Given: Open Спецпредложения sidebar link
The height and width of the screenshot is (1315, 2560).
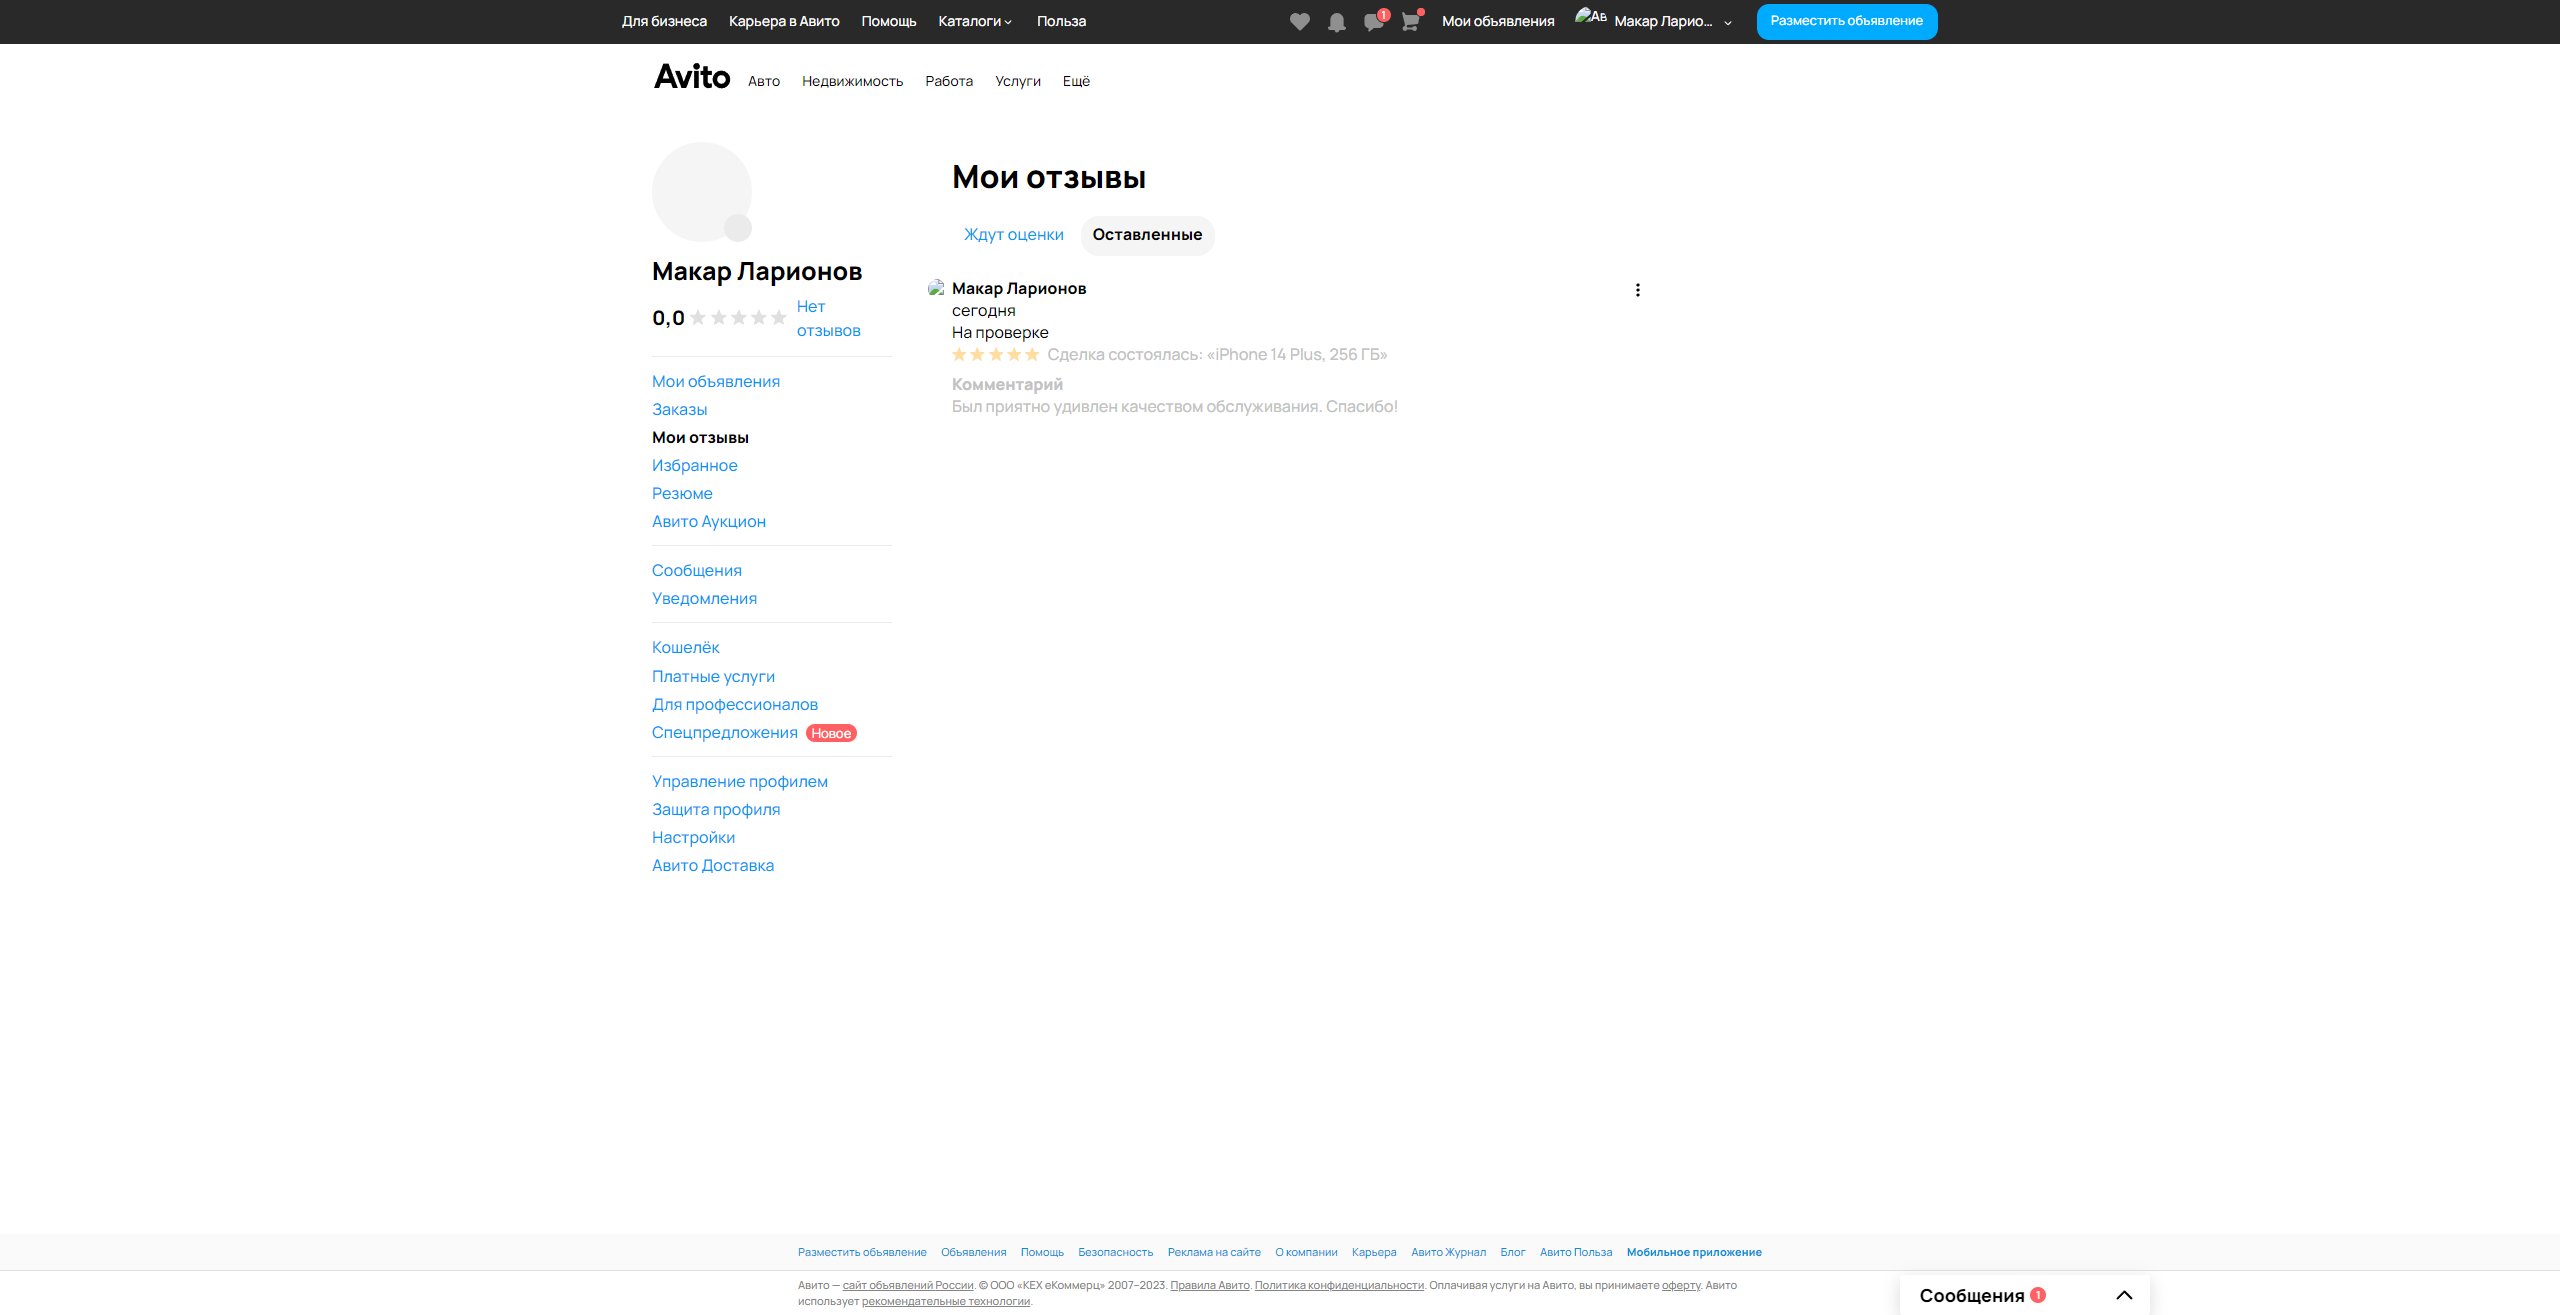Looking at the screenshot, I should click(x=724, y=733).
